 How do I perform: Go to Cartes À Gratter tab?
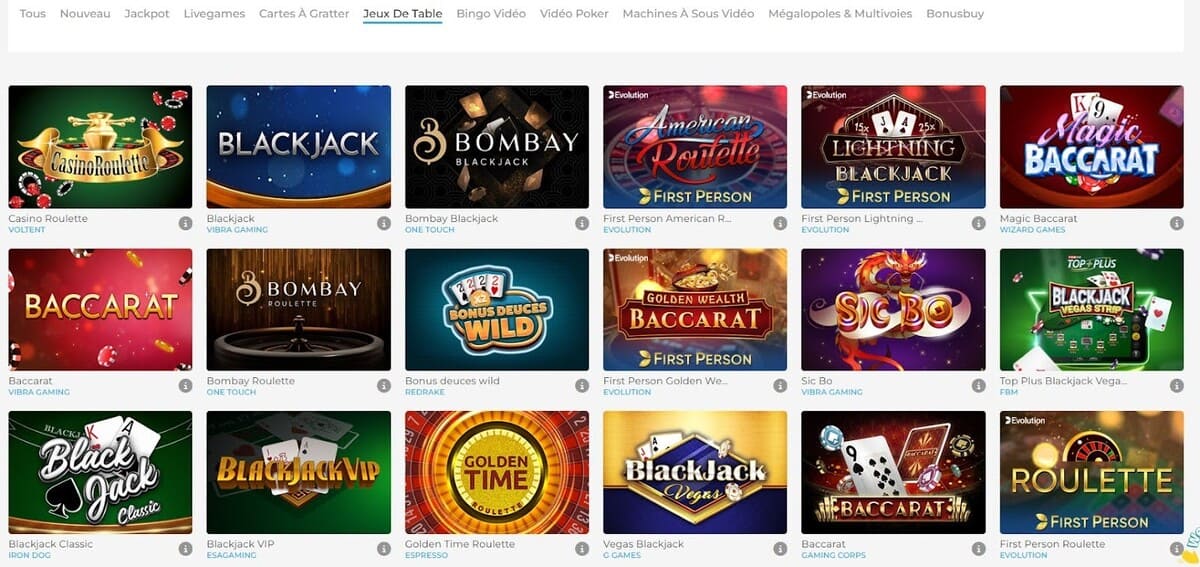click(304, 14)
